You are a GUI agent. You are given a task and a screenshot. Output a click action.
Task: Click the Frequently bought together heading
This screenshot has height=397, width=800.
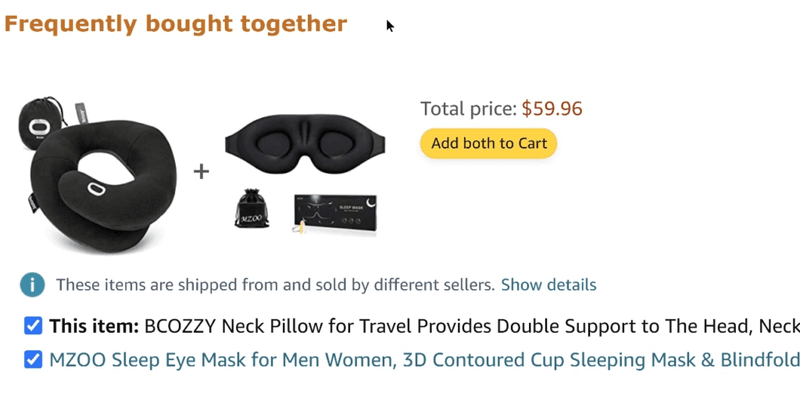(176, 24)
